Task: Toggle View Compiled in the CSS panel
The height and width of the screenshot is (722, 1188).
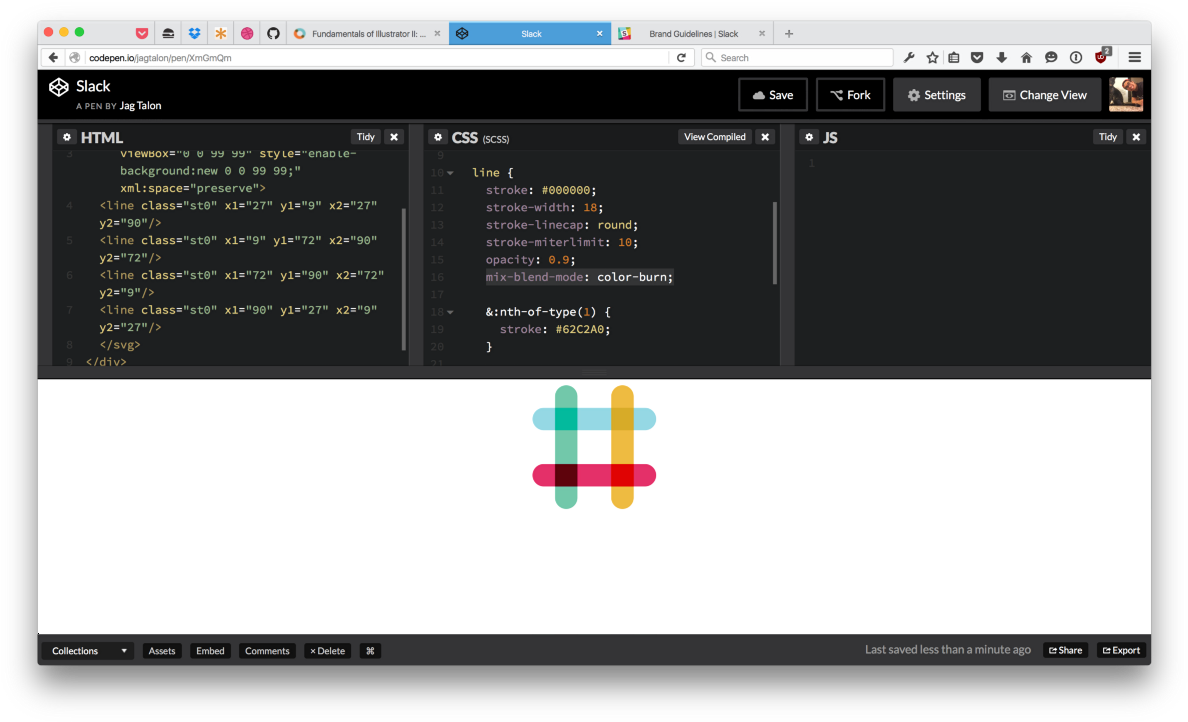Action: click(x=714, y=137)
